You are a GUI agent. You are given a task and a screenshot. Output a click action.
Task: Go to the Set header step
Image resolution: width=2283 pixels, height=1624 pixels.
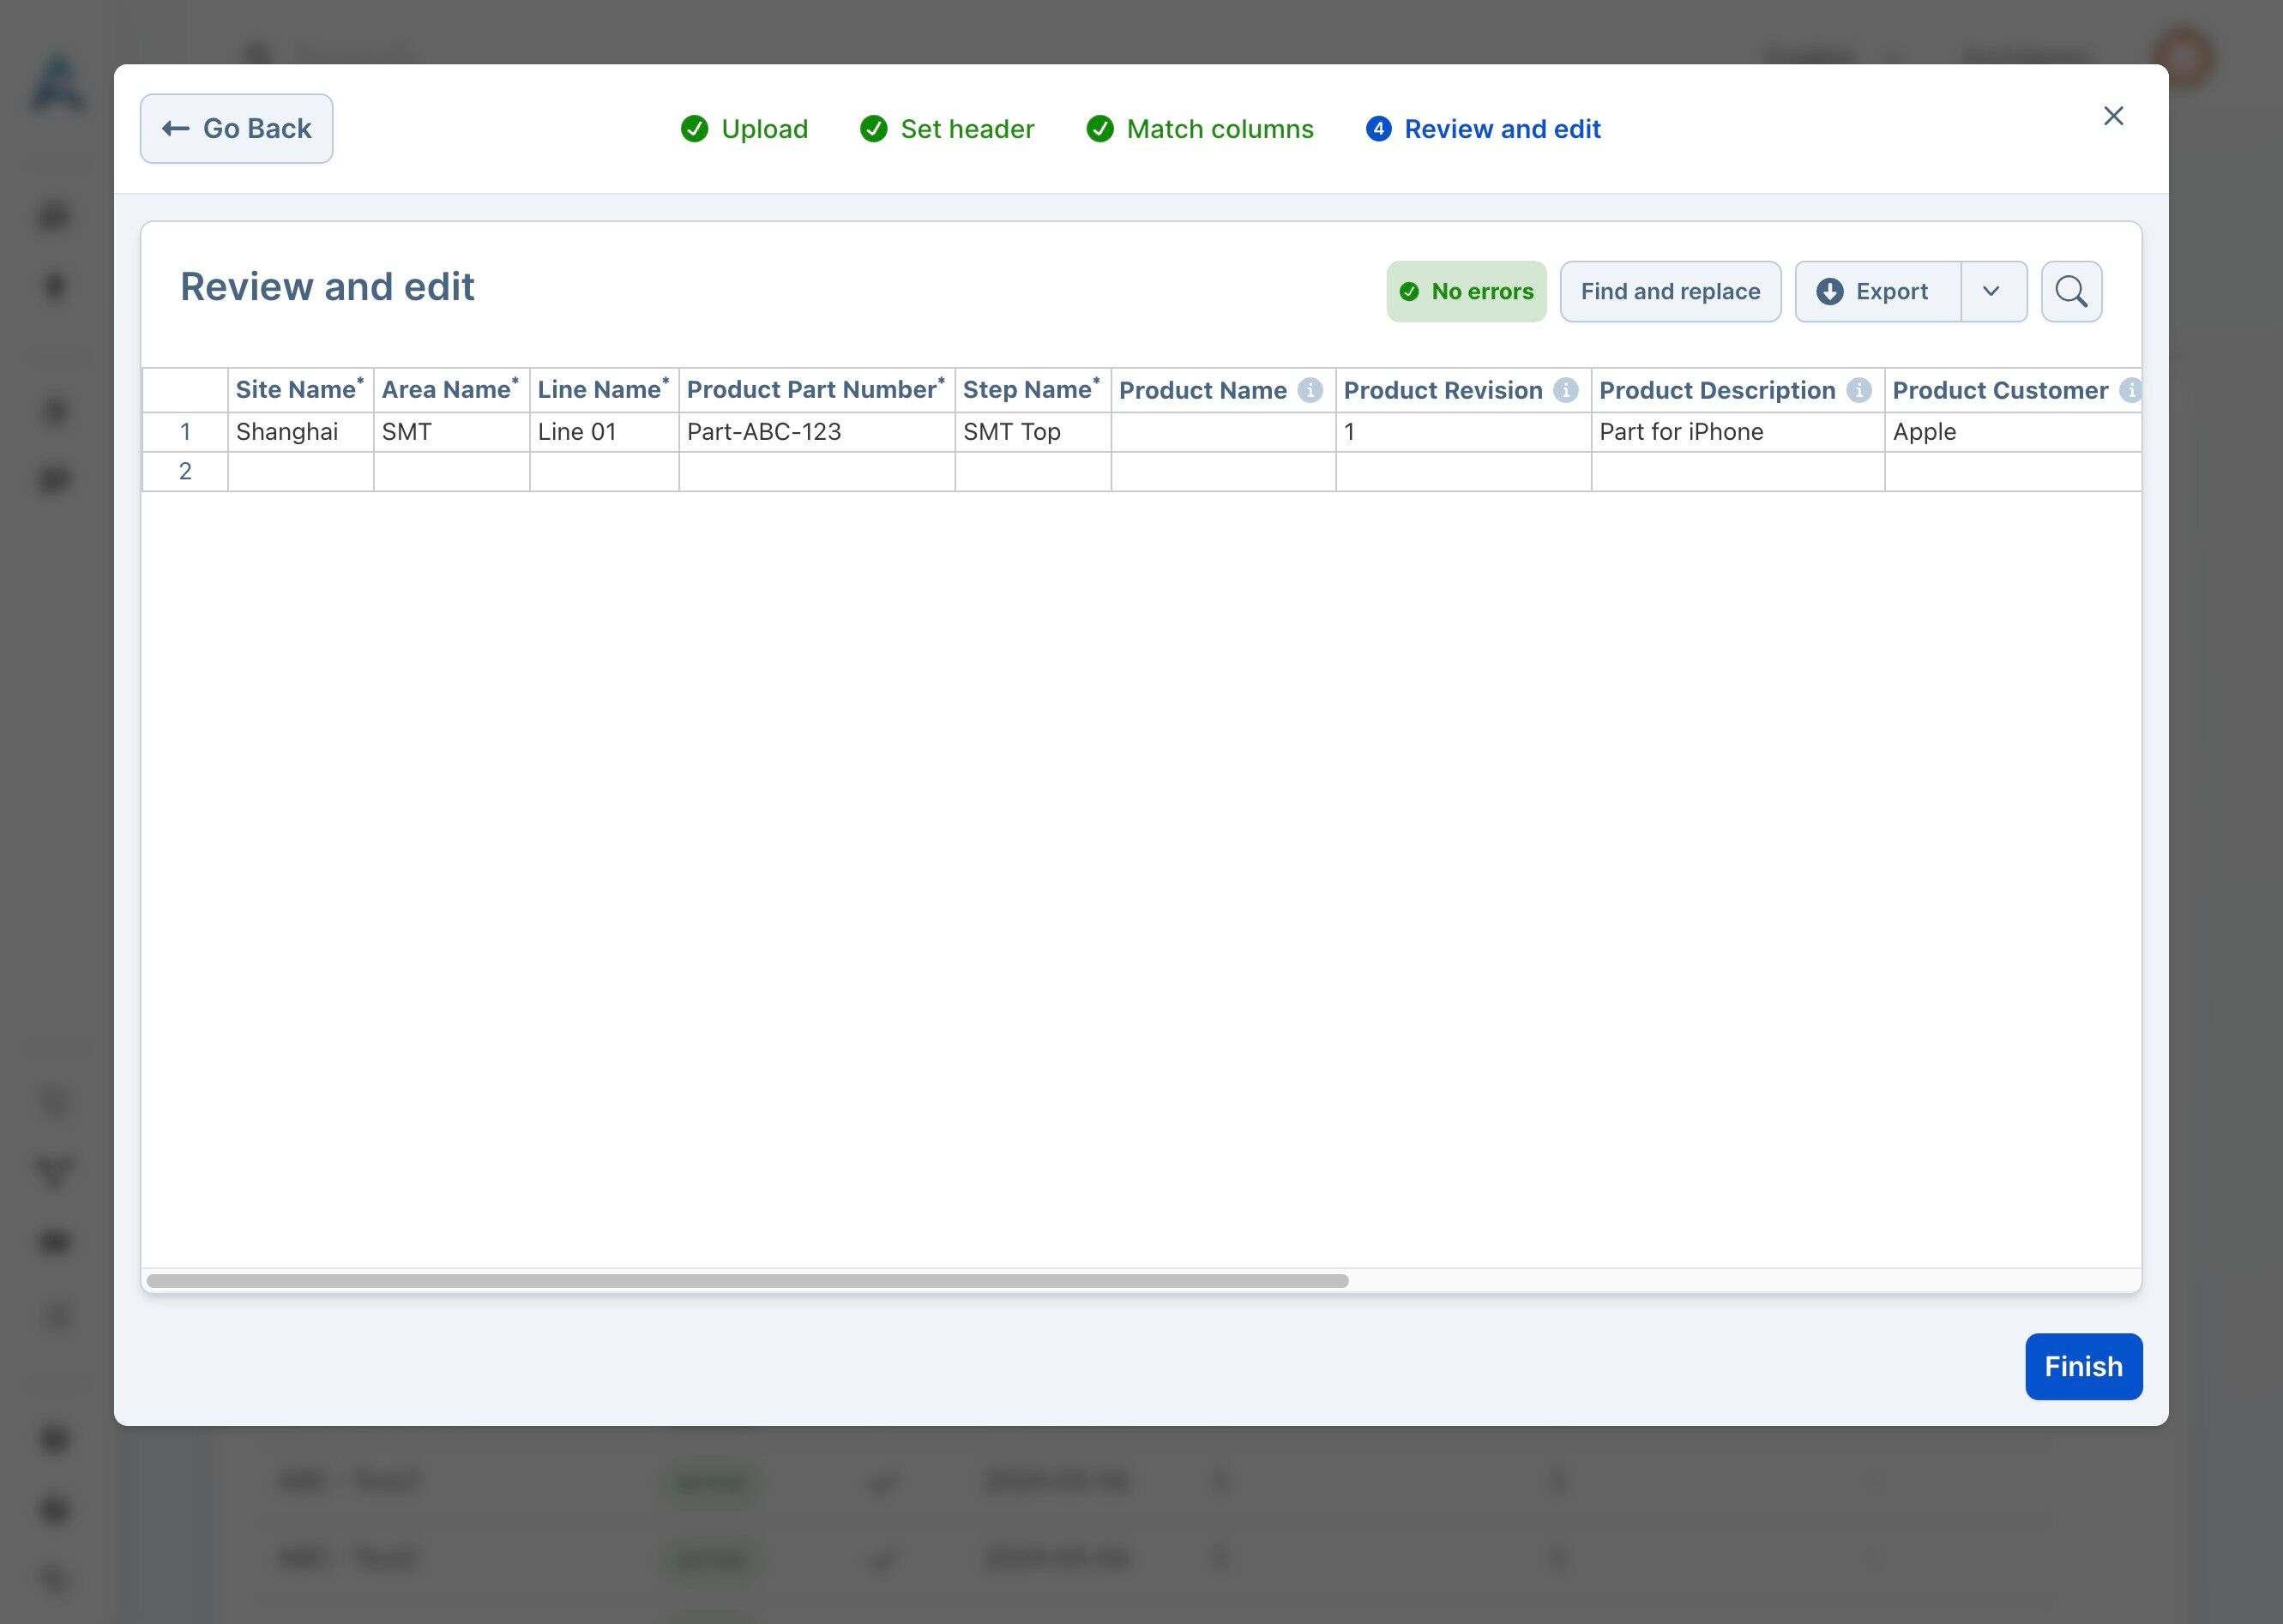[947, 129]
